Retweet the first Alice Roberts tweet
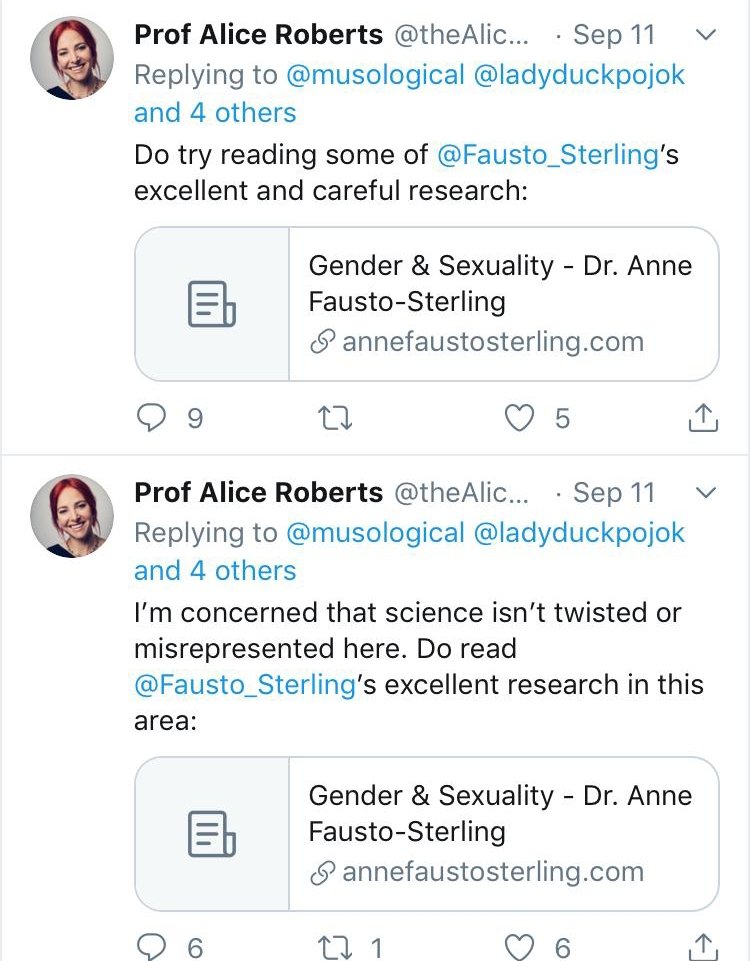Viewport: 750px width, 961px height. [x=336, y=418]
